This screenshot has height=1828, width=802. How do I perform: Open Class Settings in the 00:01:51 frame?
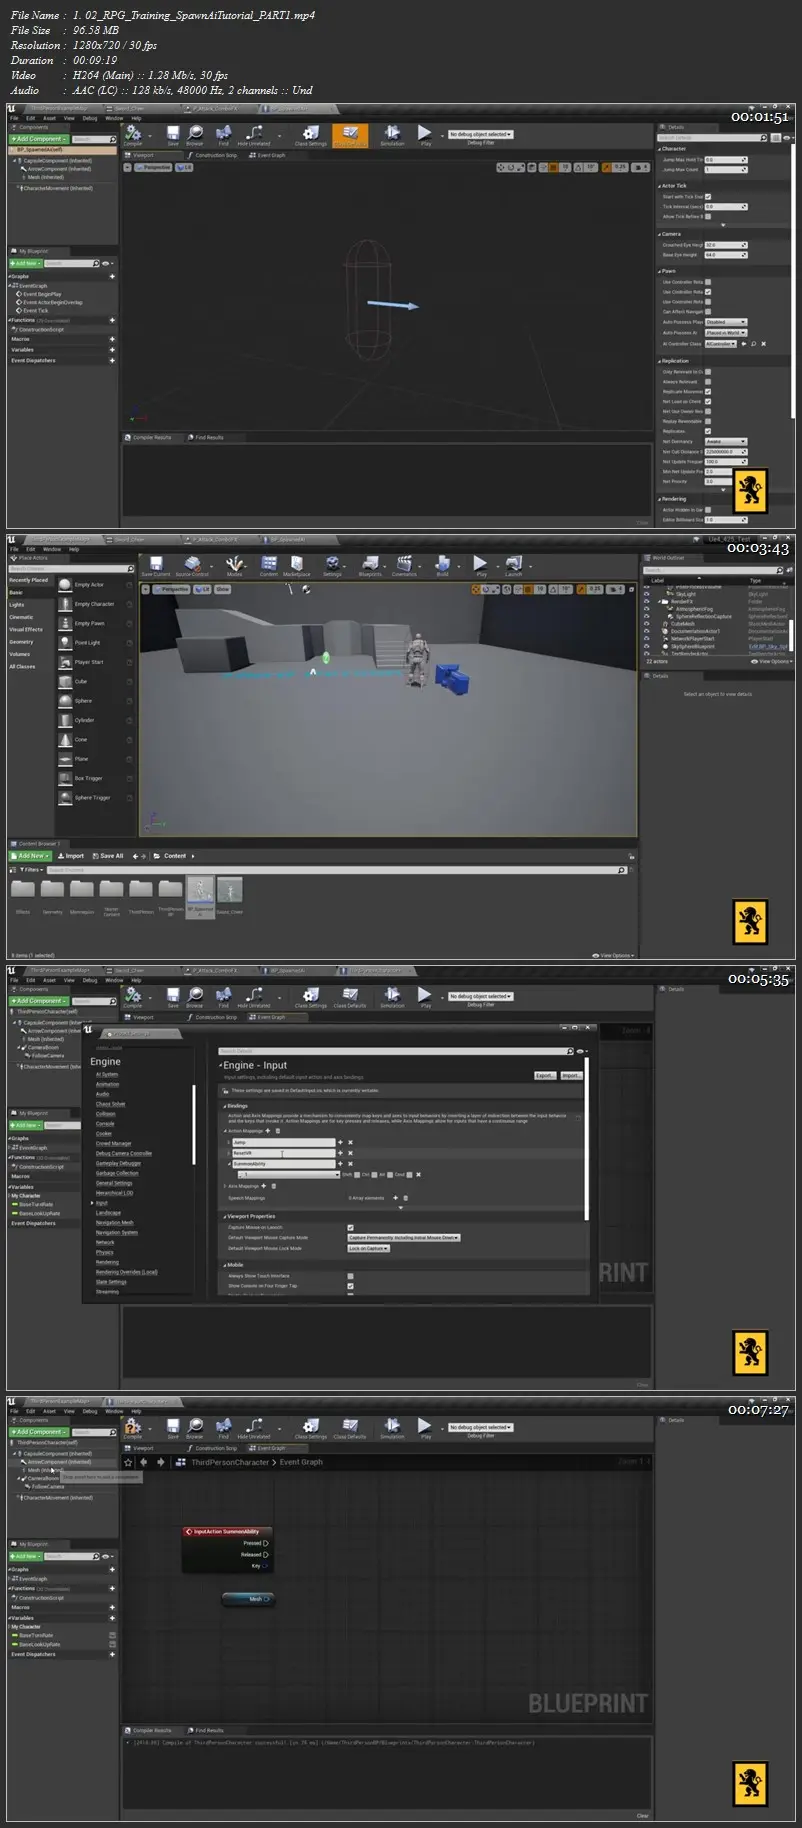[311, 135]
